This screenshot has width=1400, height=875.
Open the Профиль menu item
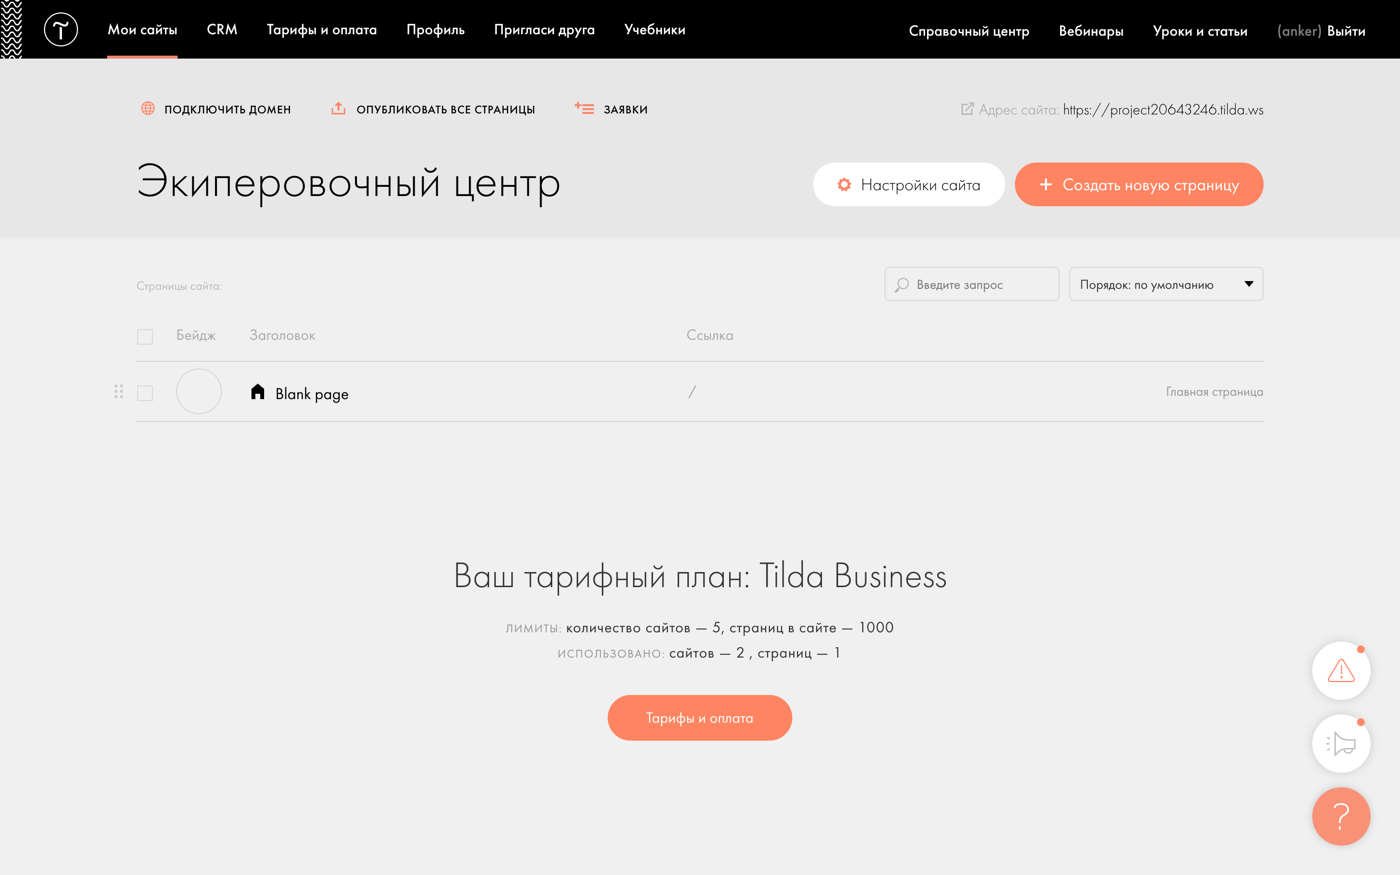[435, 30]
